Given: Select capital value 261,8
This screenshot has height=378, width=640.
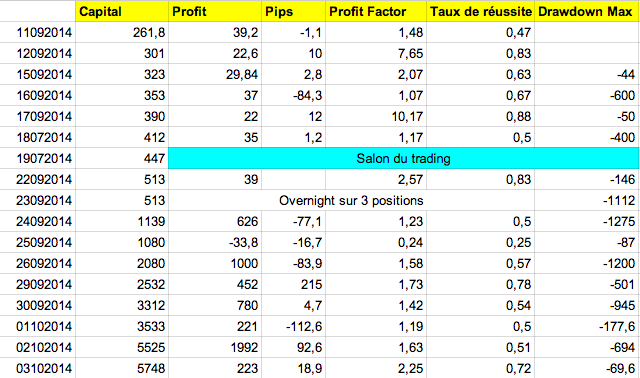Looking at the screenshot, I should pos(122,32).
